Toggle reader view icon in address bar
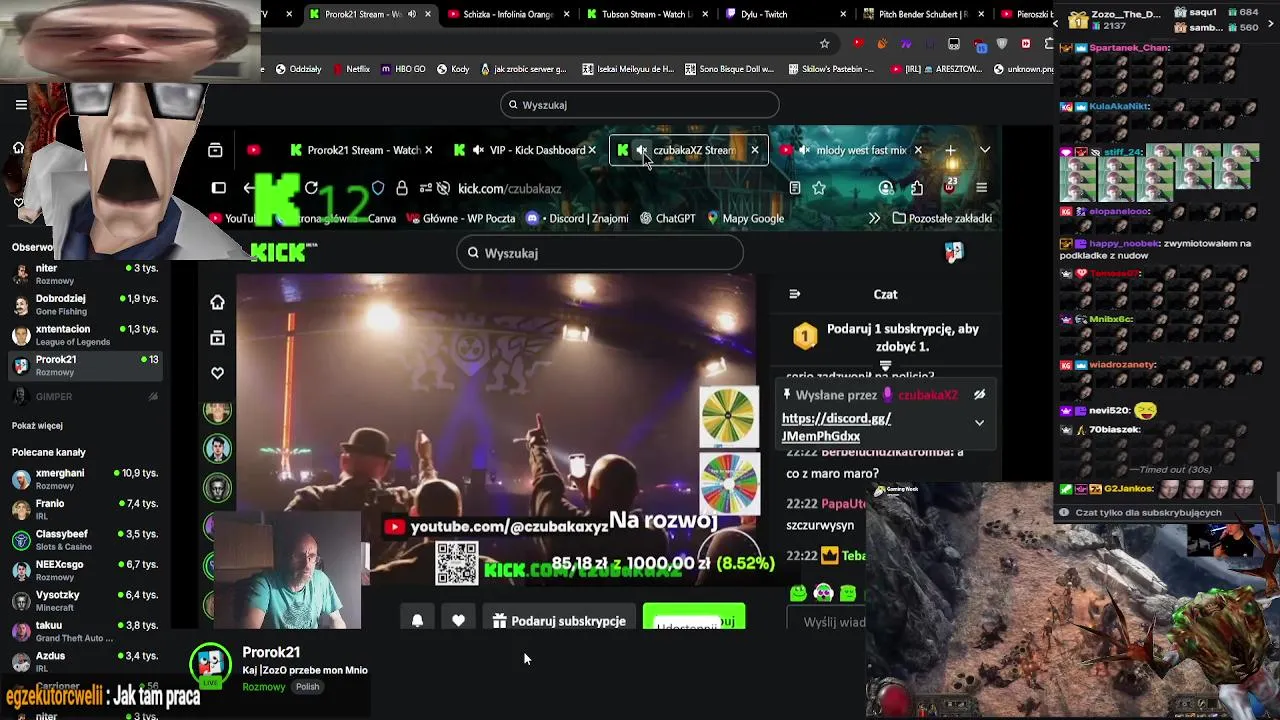This screenshot has height=720, width=1280. pos(795,188)
